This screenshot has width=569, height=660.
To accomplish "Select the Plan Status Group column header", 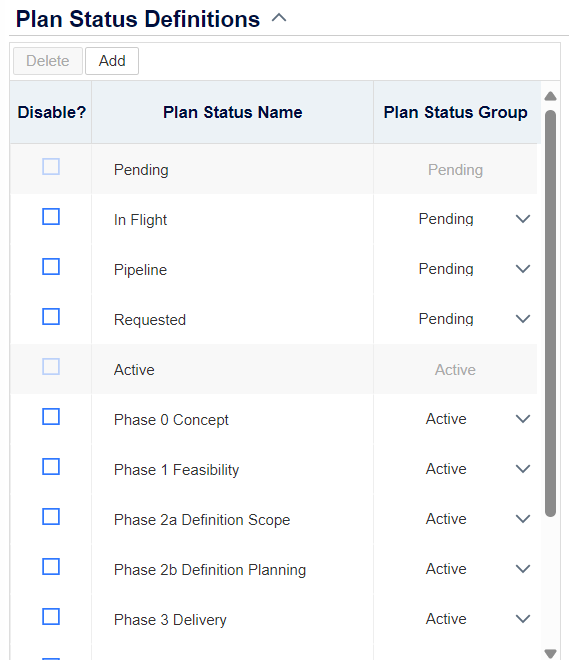I will (x=455, y=112).
